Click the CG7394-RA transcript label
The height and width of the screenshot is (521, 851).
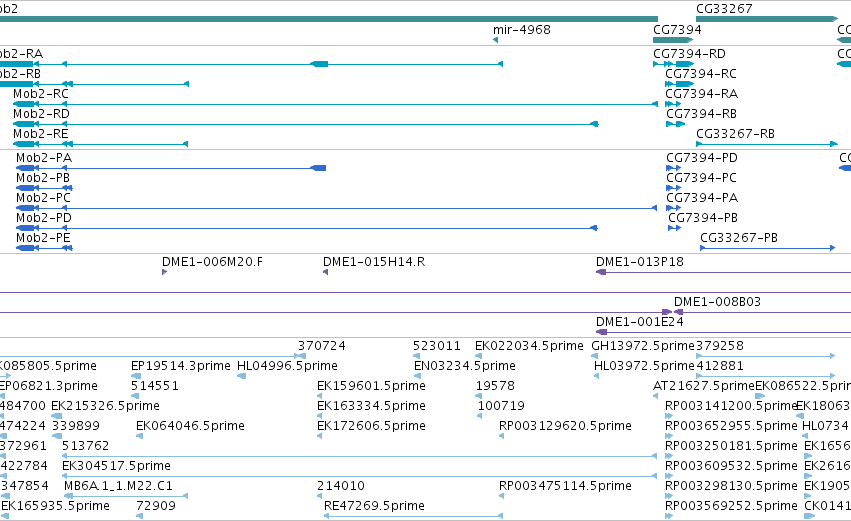tap(702, 94)
